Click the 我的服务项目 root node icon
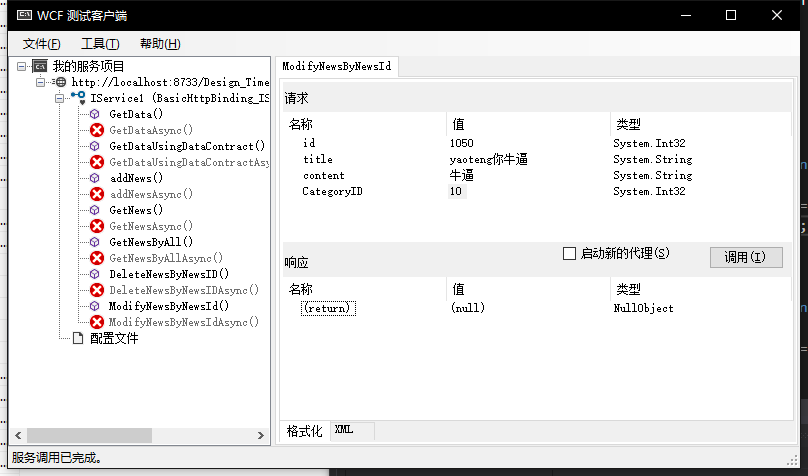 [40, 66]
